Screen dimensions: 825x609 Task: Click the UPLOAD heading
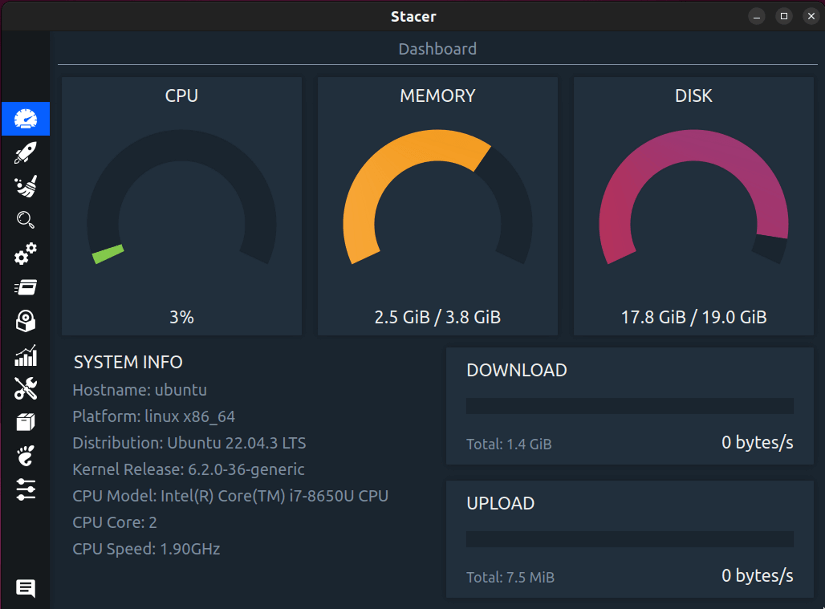(500, 503)
